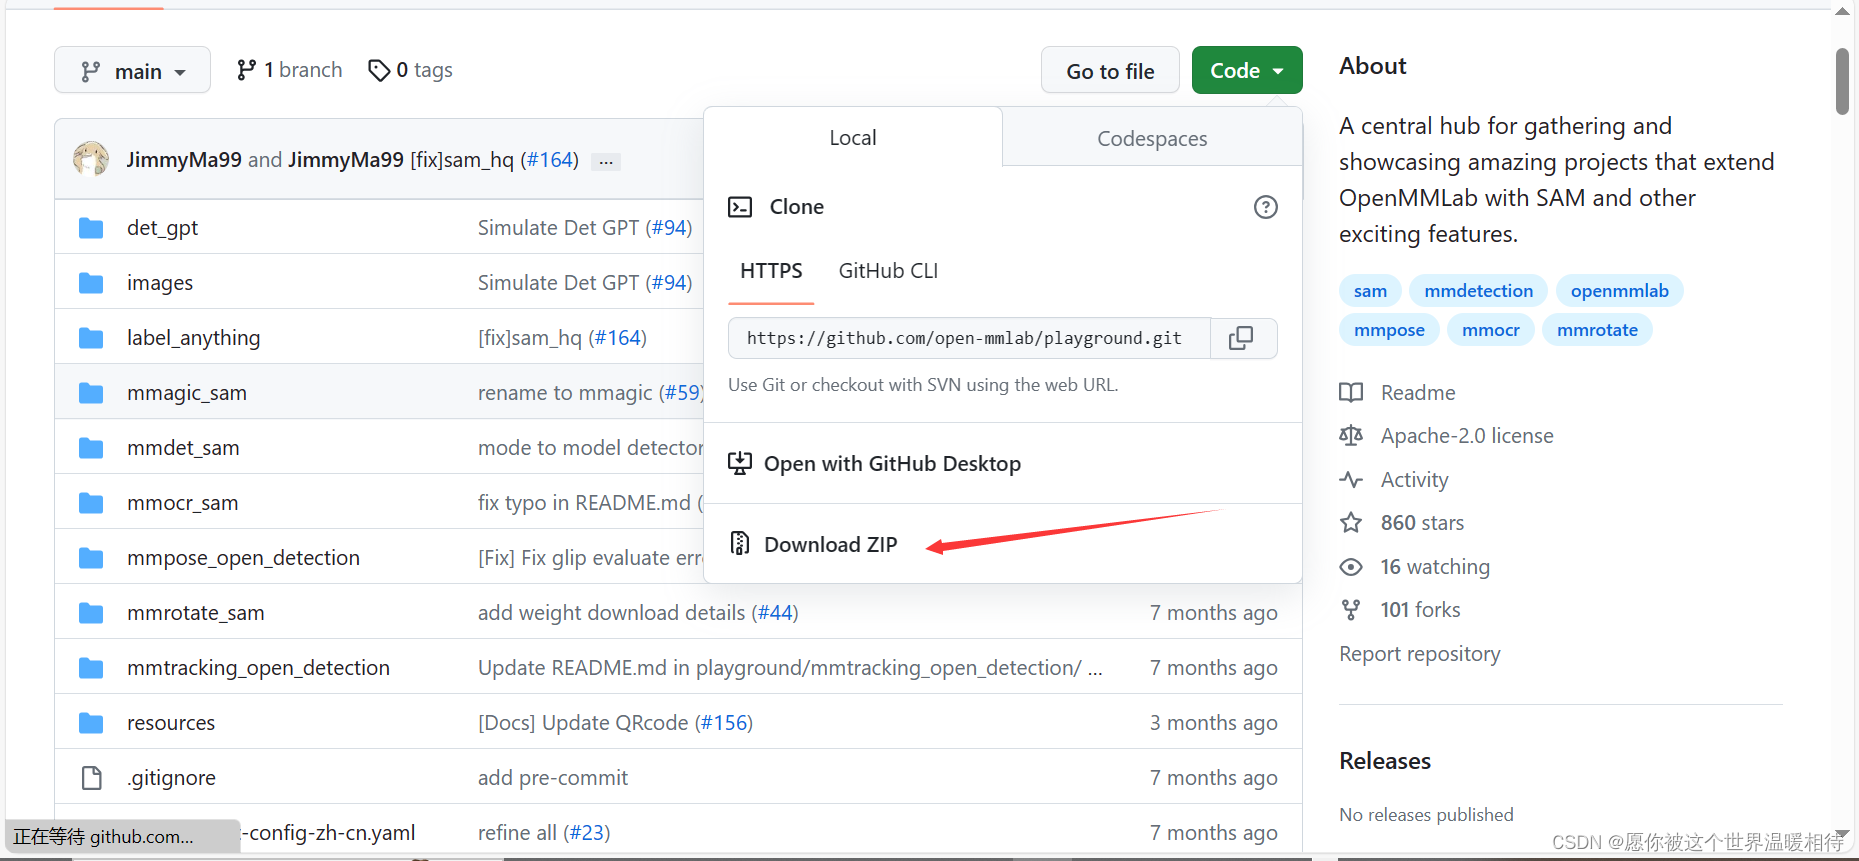Screen dimensions: 1859x861
Task: Click the folder icon for images
Action: tap(91, 283)
